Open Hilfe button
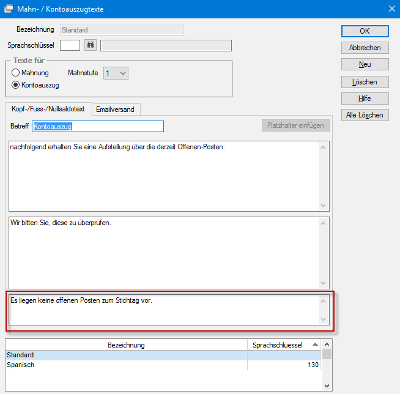The width and height of the screenshot is (400, 394). (365, 98)
